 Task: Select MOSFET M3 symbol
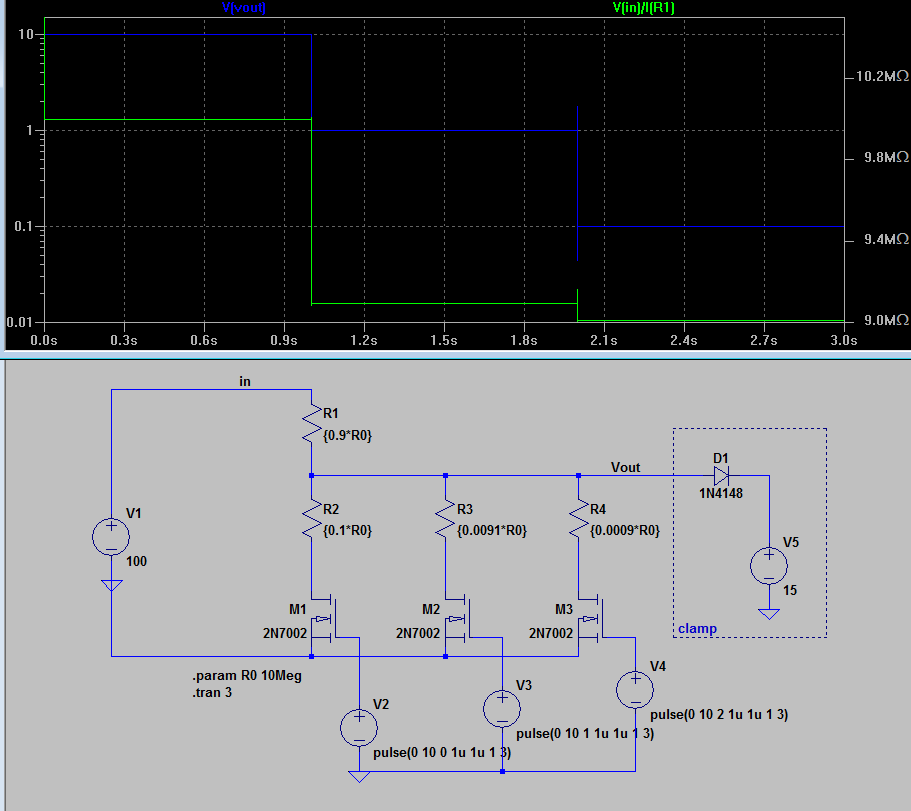tap(592, 619)
